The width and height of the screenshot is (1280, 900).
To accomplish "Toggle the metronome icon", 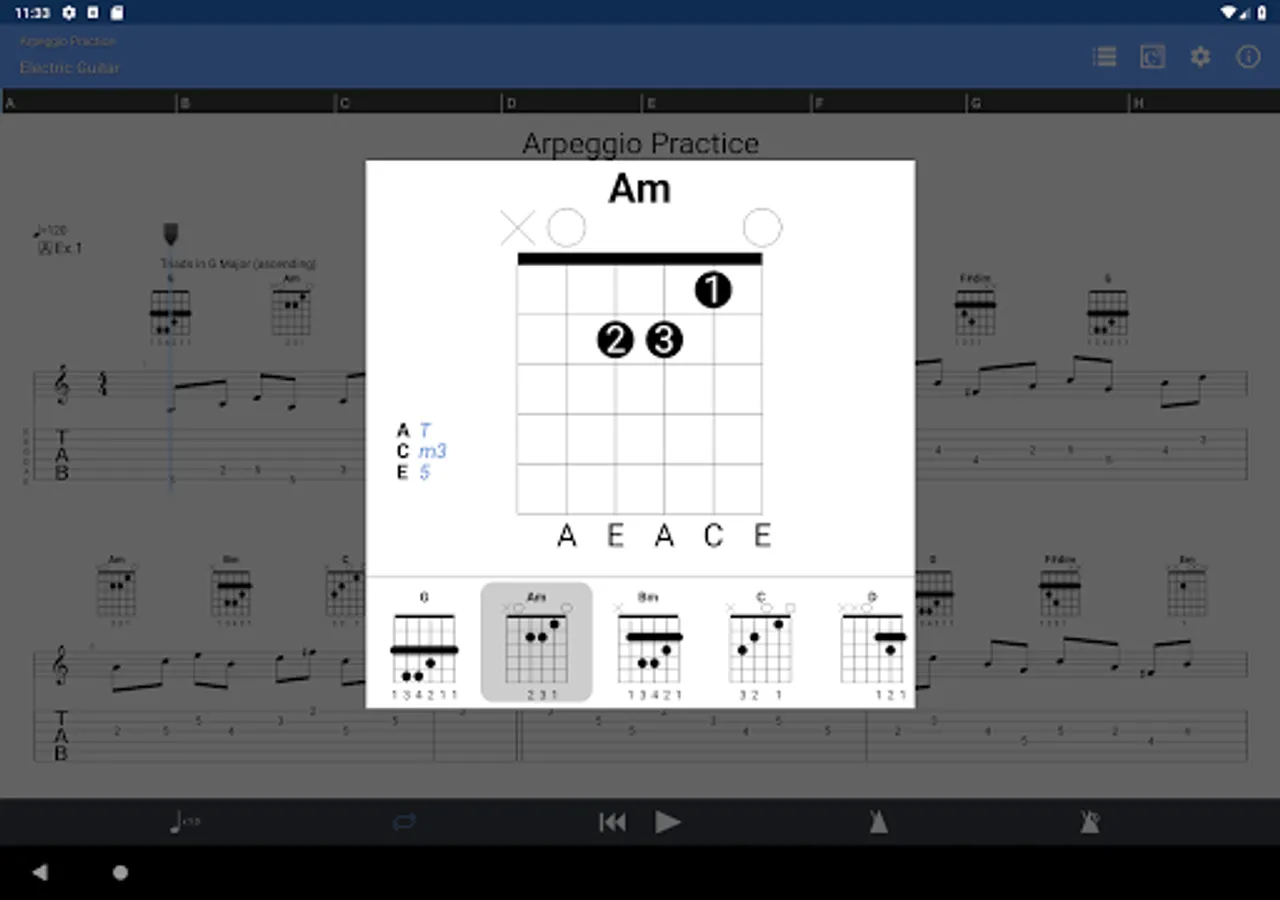I will click(878, 822).
